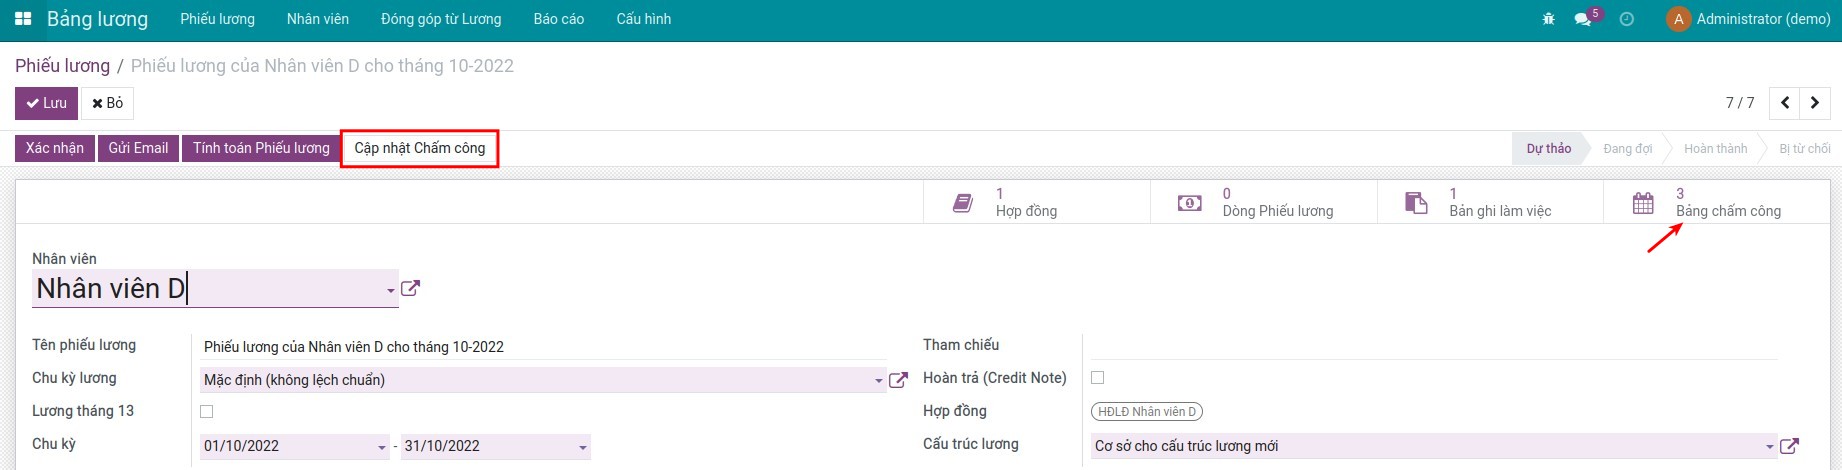Open the apps grid menu icon
The width and height of the screenshot is (1842, 470).
tap(23, 19)
